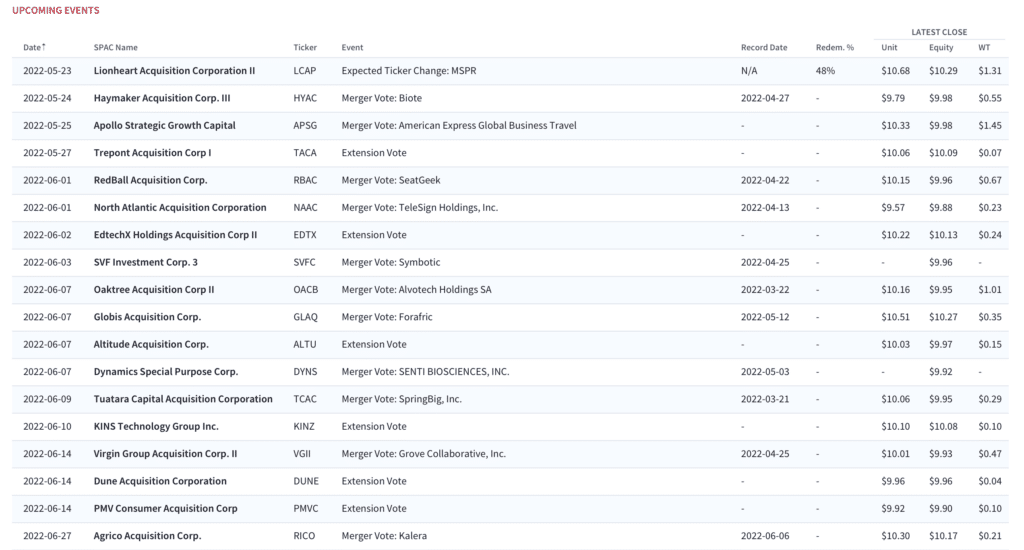Image resolution: width=1024 pixels, height=550 pixels.
Task: Click the OACB ticker
Action: pos(306,289)
